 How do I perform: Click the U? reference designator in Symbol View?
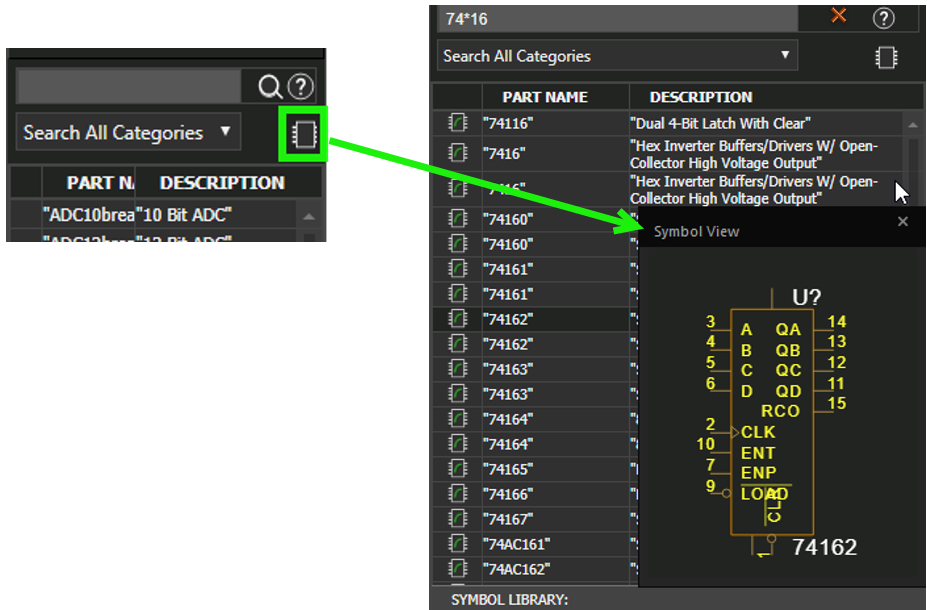click(806, 297)
